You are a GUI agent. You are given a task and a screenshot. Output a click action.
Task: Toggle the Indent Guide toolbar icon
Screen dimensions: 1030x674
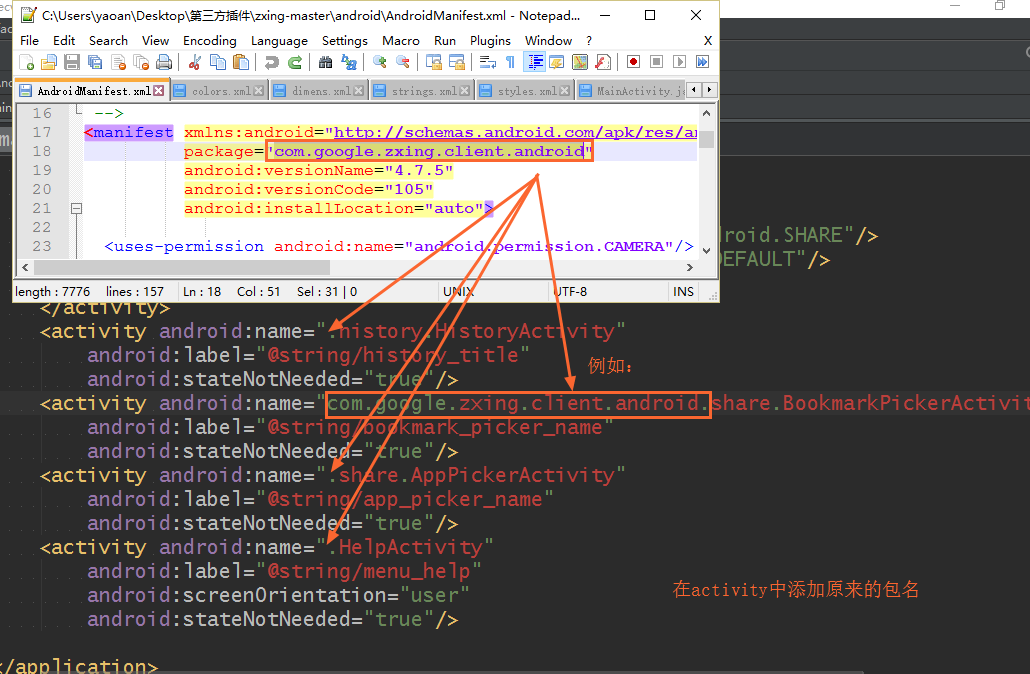tap(535, 62)
